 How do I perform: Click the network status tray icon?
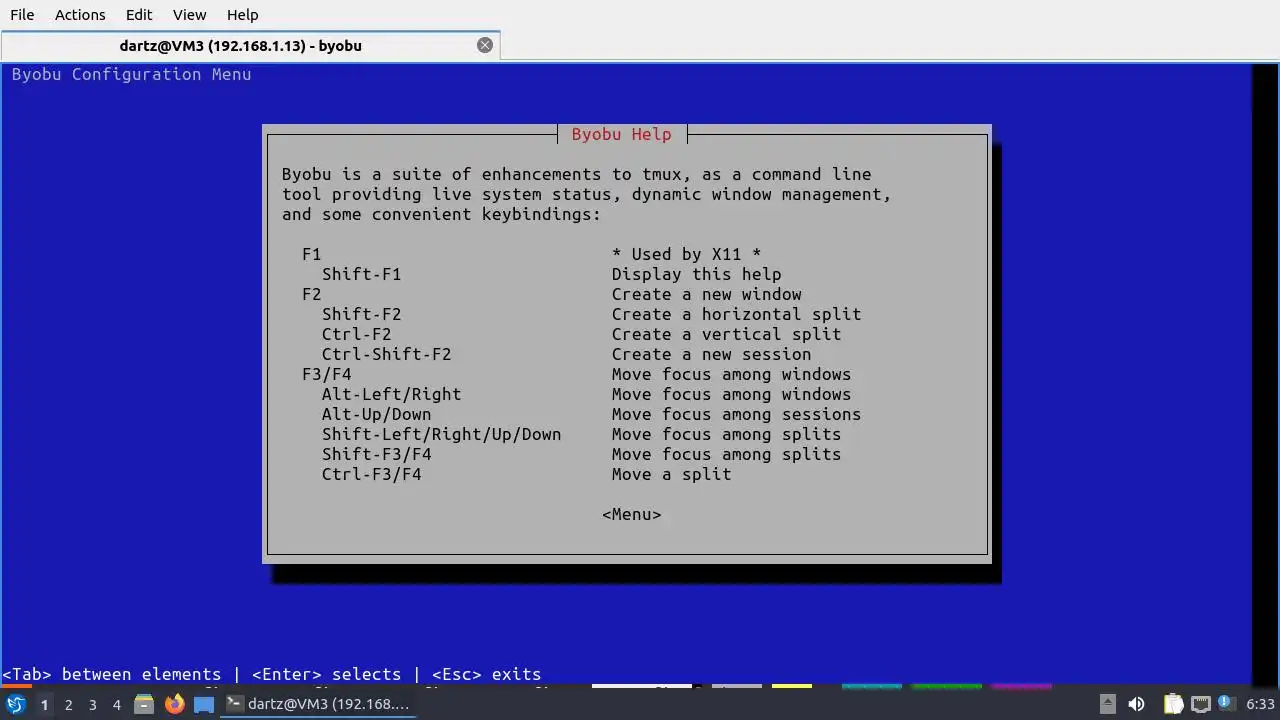1200,704
